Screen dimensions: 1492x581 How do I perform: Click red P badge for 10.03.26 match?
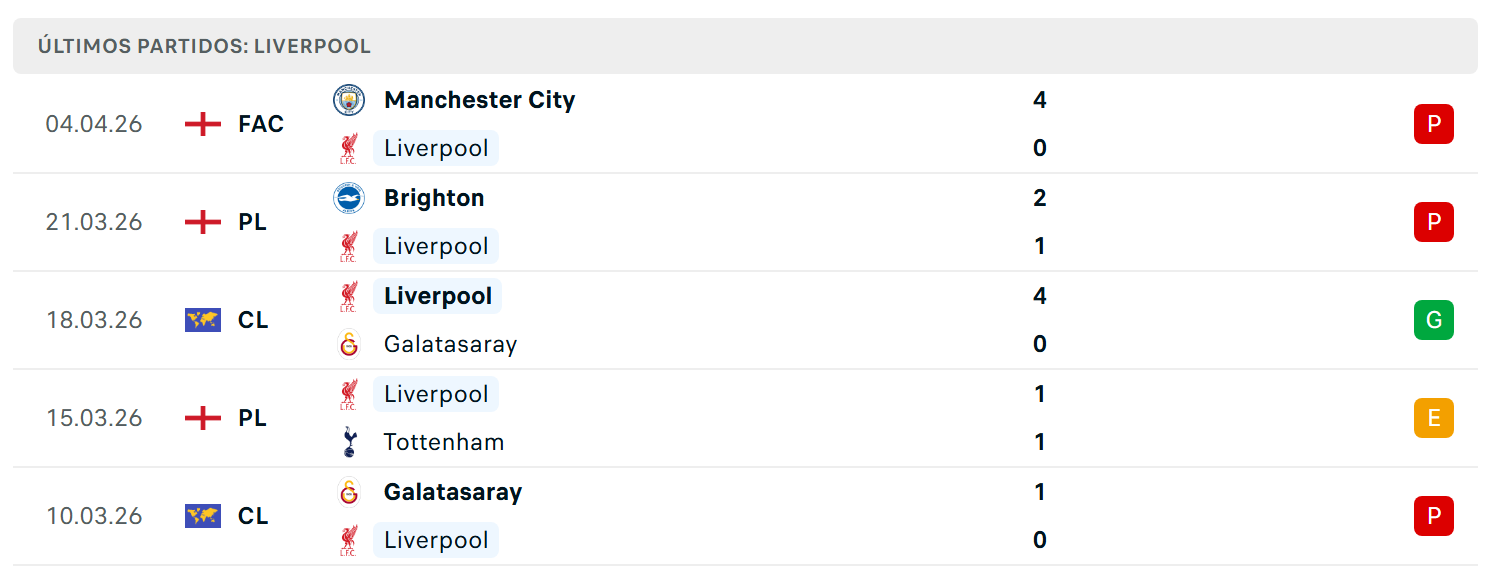coord(1433,516)
